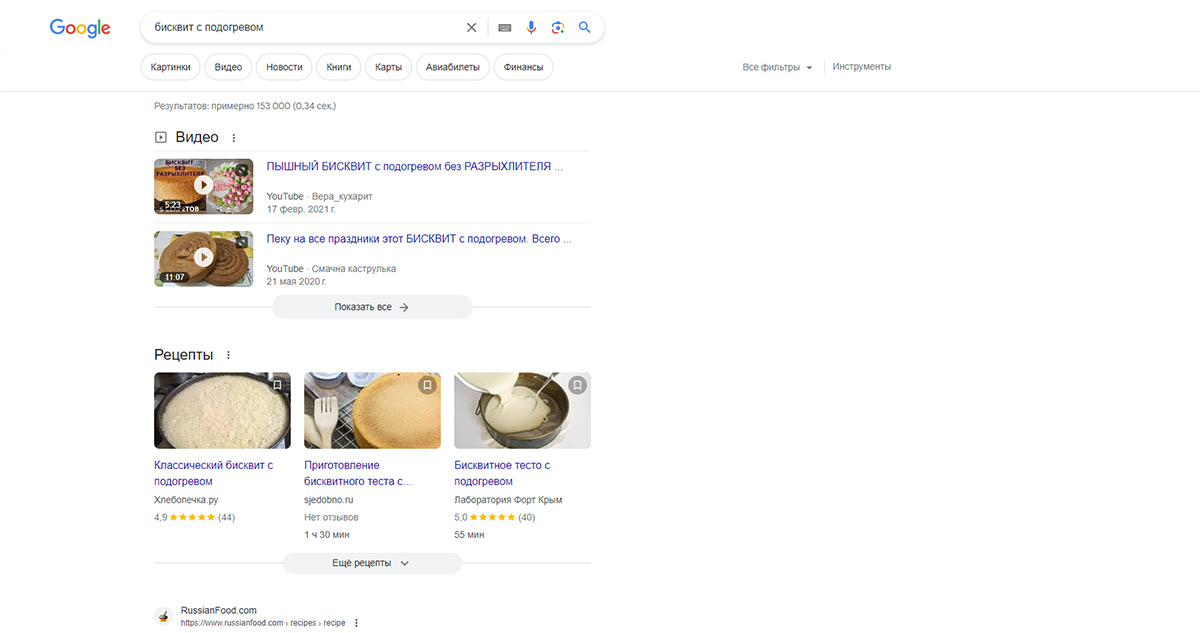Open RussianFood.com result options menu
The width and height of the screenshot is (1200, 633).
(x=356, y=623)
